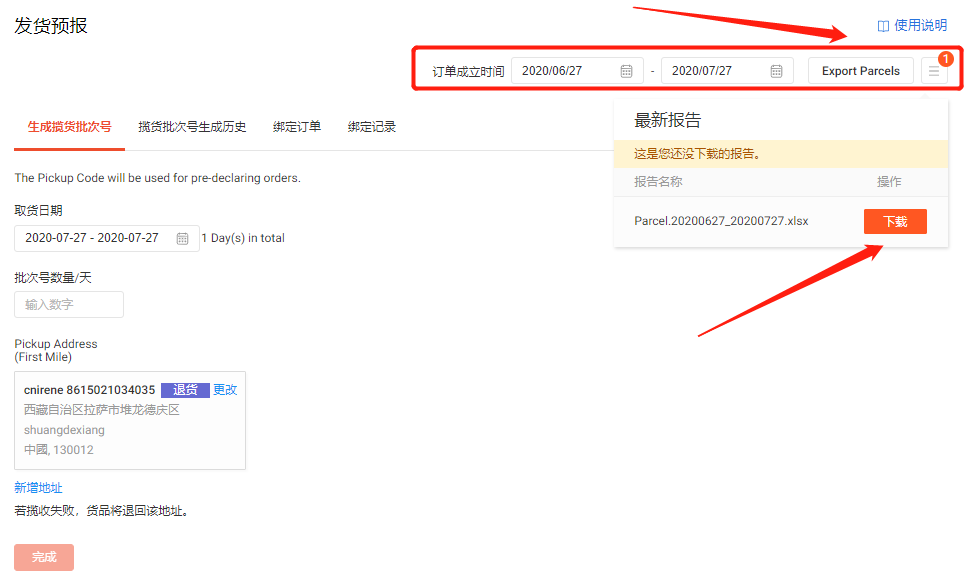The height and width of the screenshot is (581, 965).
Task: Open calendar icon in start date 2020/06/27 field
Action: click(626, 71)
